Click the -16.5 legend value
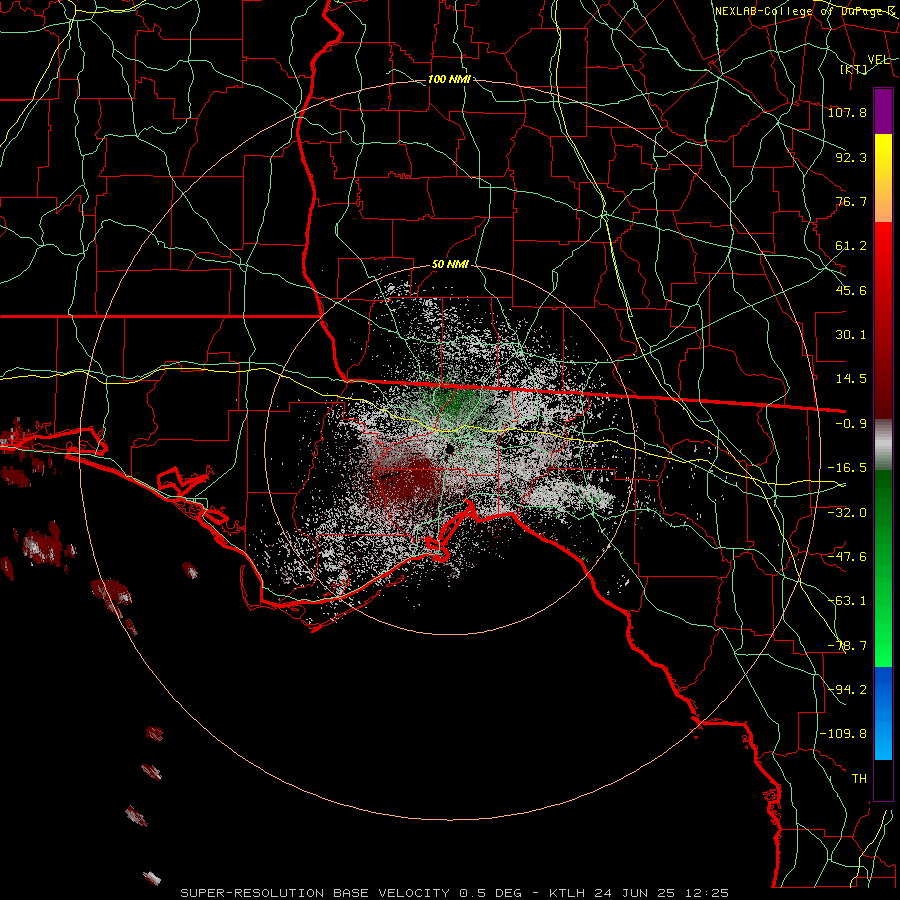The image size is (900, 900). pos(847,468)
